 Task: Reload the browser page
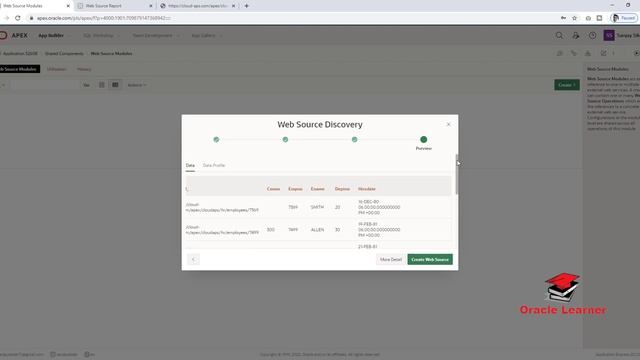[18, 18]
